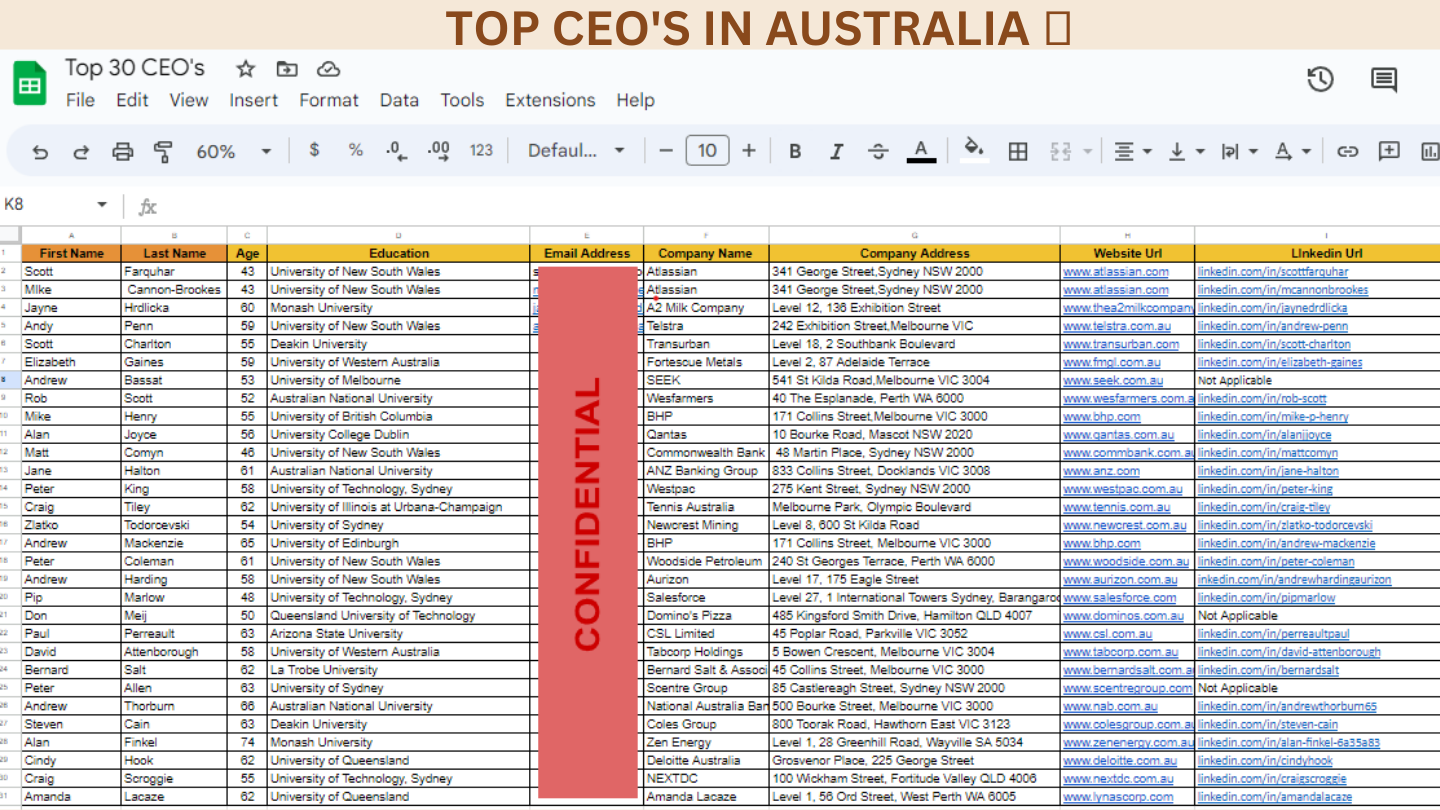This screenshot has height=810, width=1440.
Task: Open the text color picker
Action: click(921, 151)
